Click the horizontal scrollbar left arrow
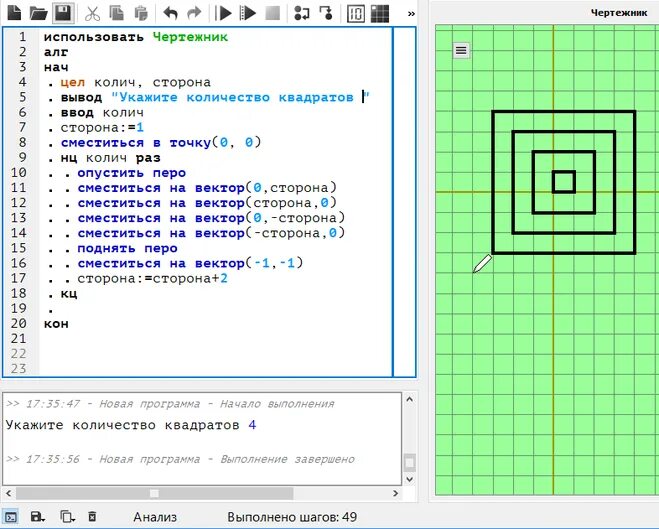Screen dimensions: 659x529 (x=8, y=493)
